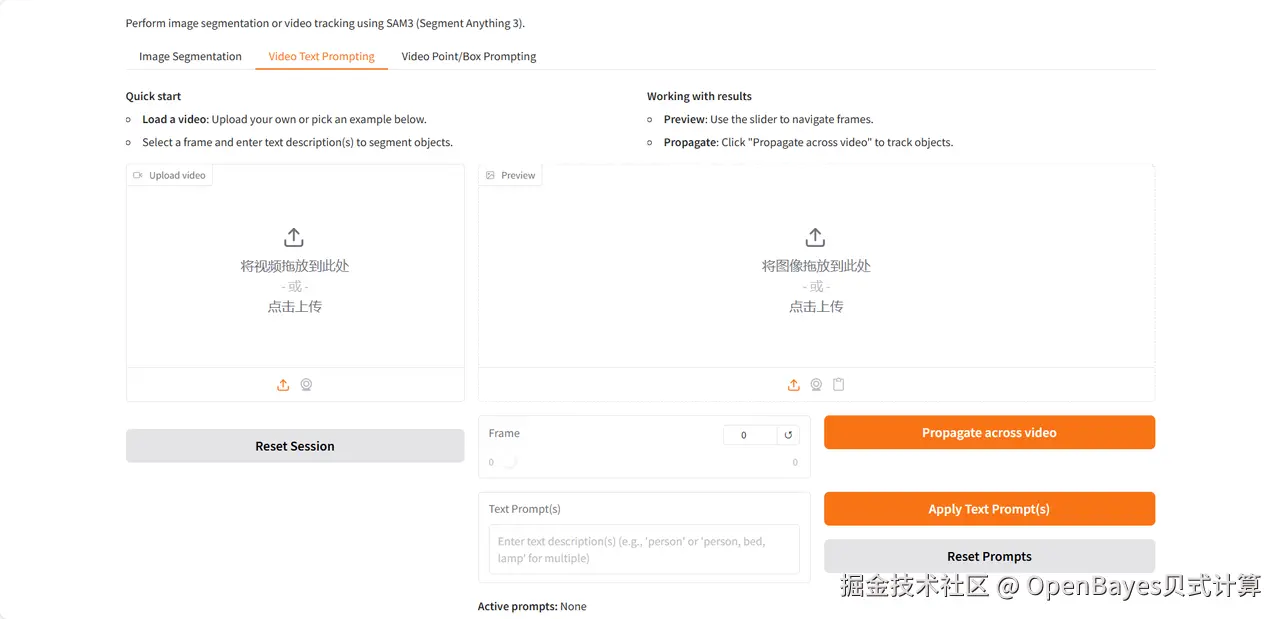This screenshot has width=1280, height=619.
Task: Click the reset icon next to the Frame counter
Action: (787, 434)
